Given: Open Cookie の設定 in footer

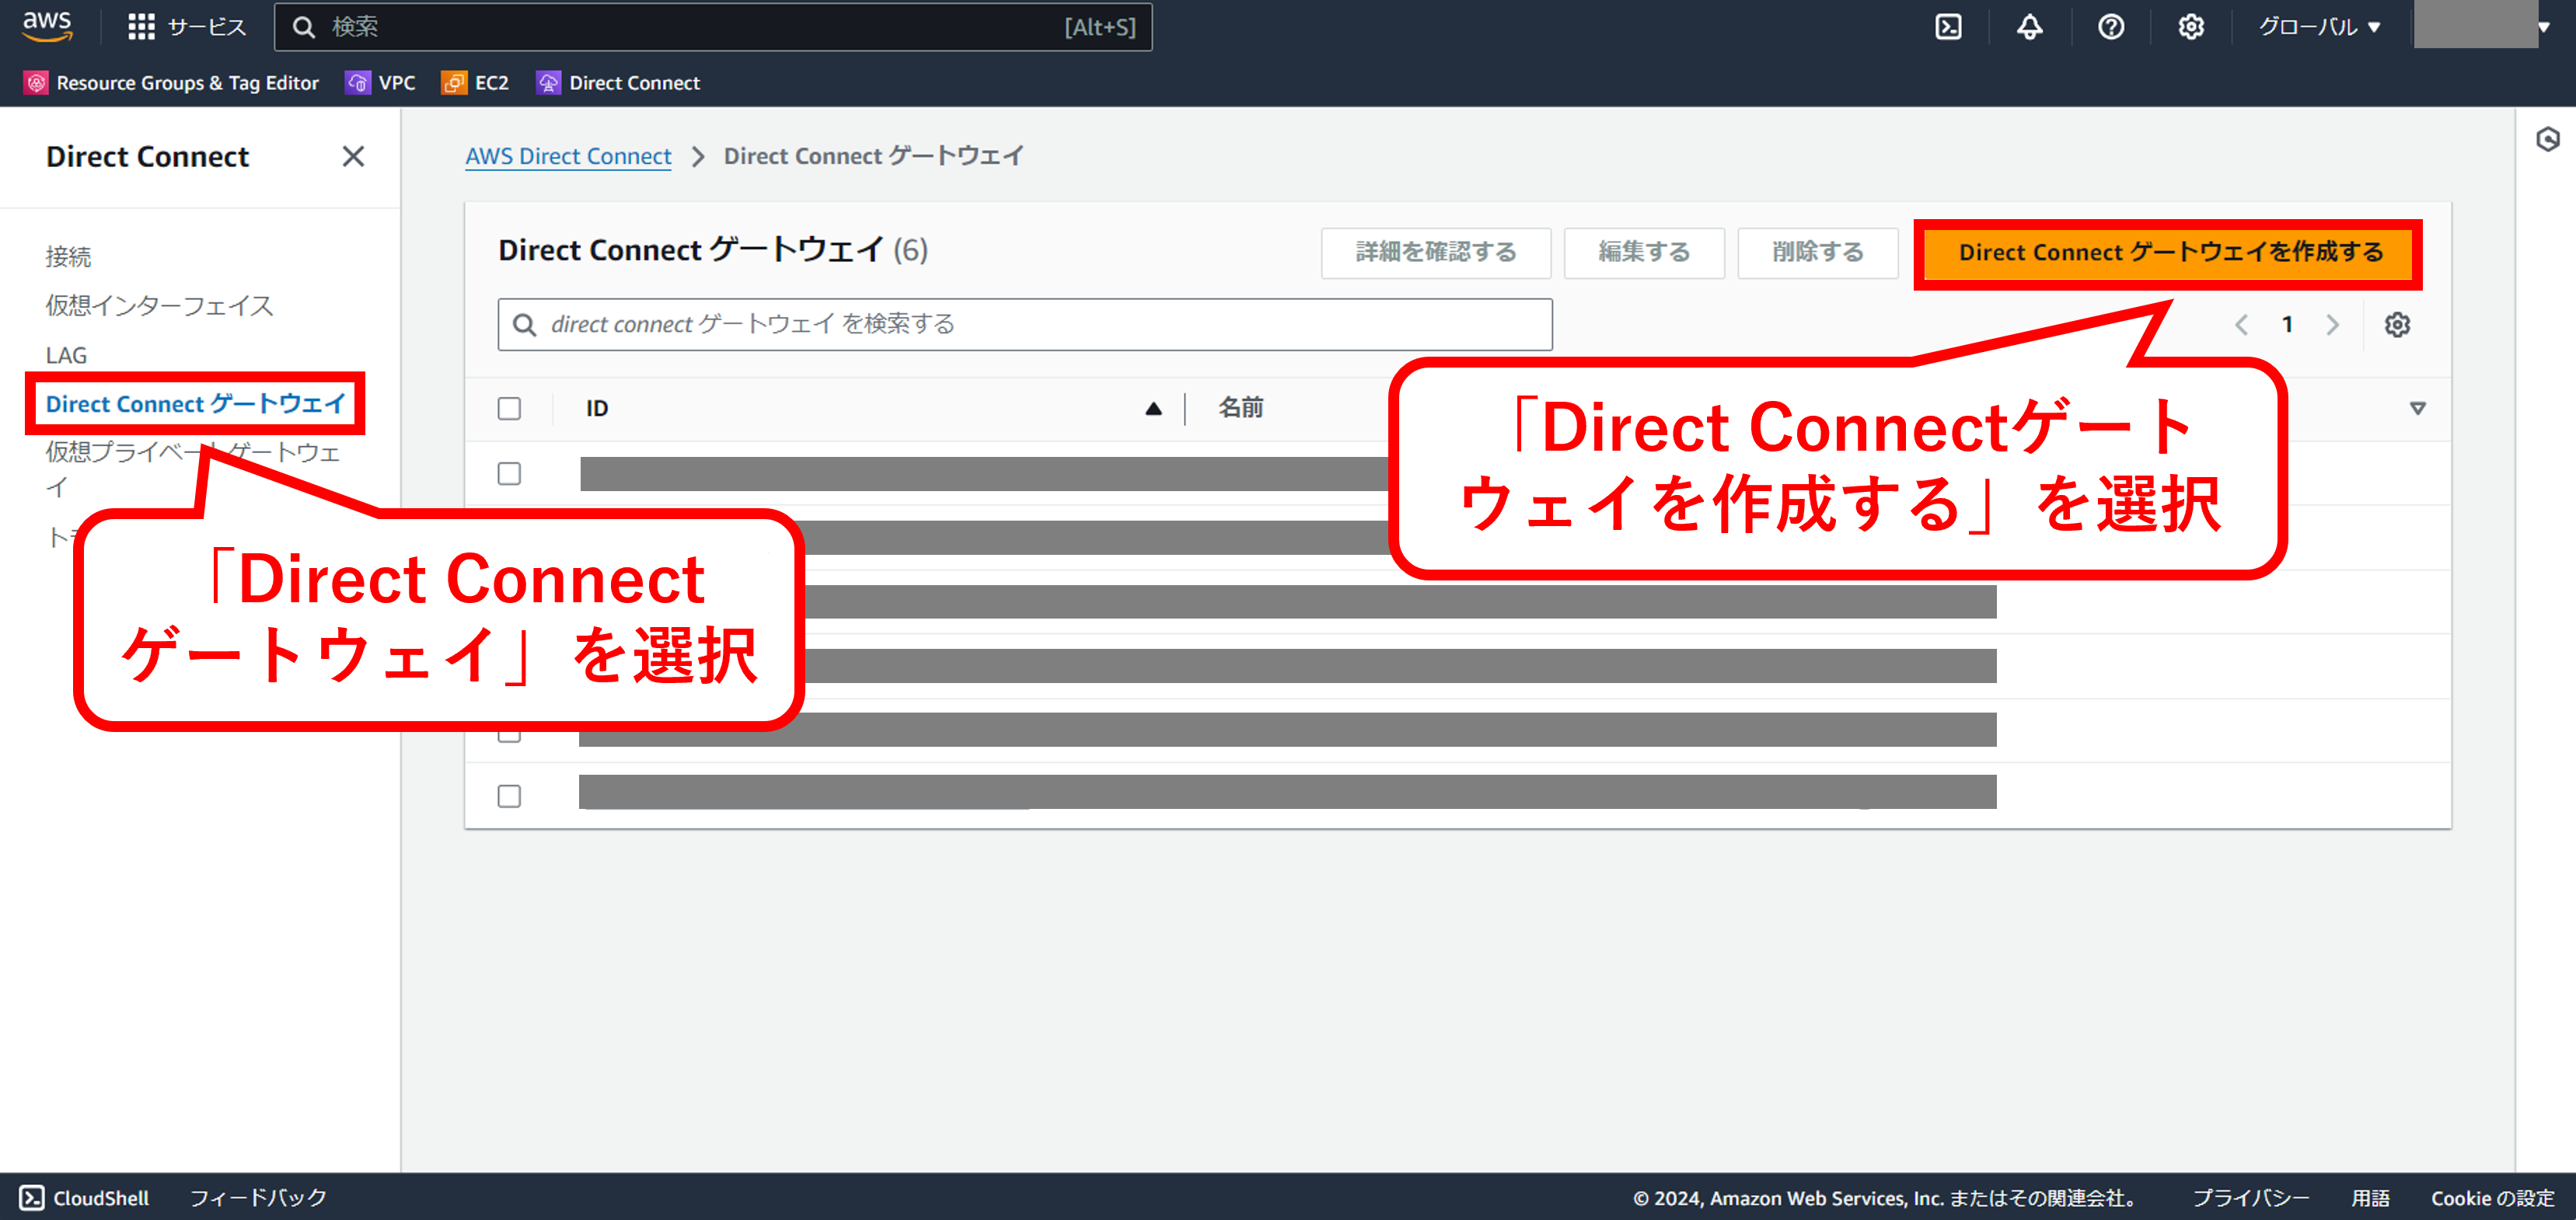Looking at the screenshot, I should tap(2492, 1197).
